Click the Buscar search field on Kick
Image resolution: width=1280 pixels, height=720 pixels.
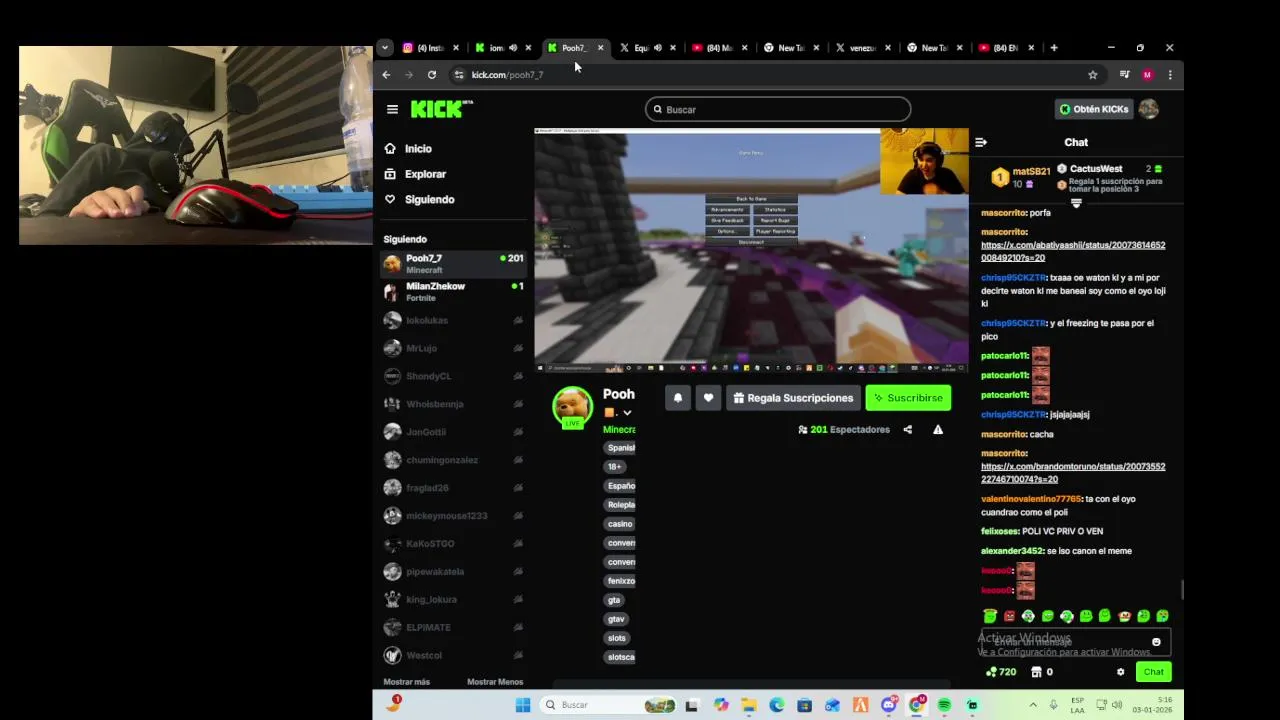(778, 109)
